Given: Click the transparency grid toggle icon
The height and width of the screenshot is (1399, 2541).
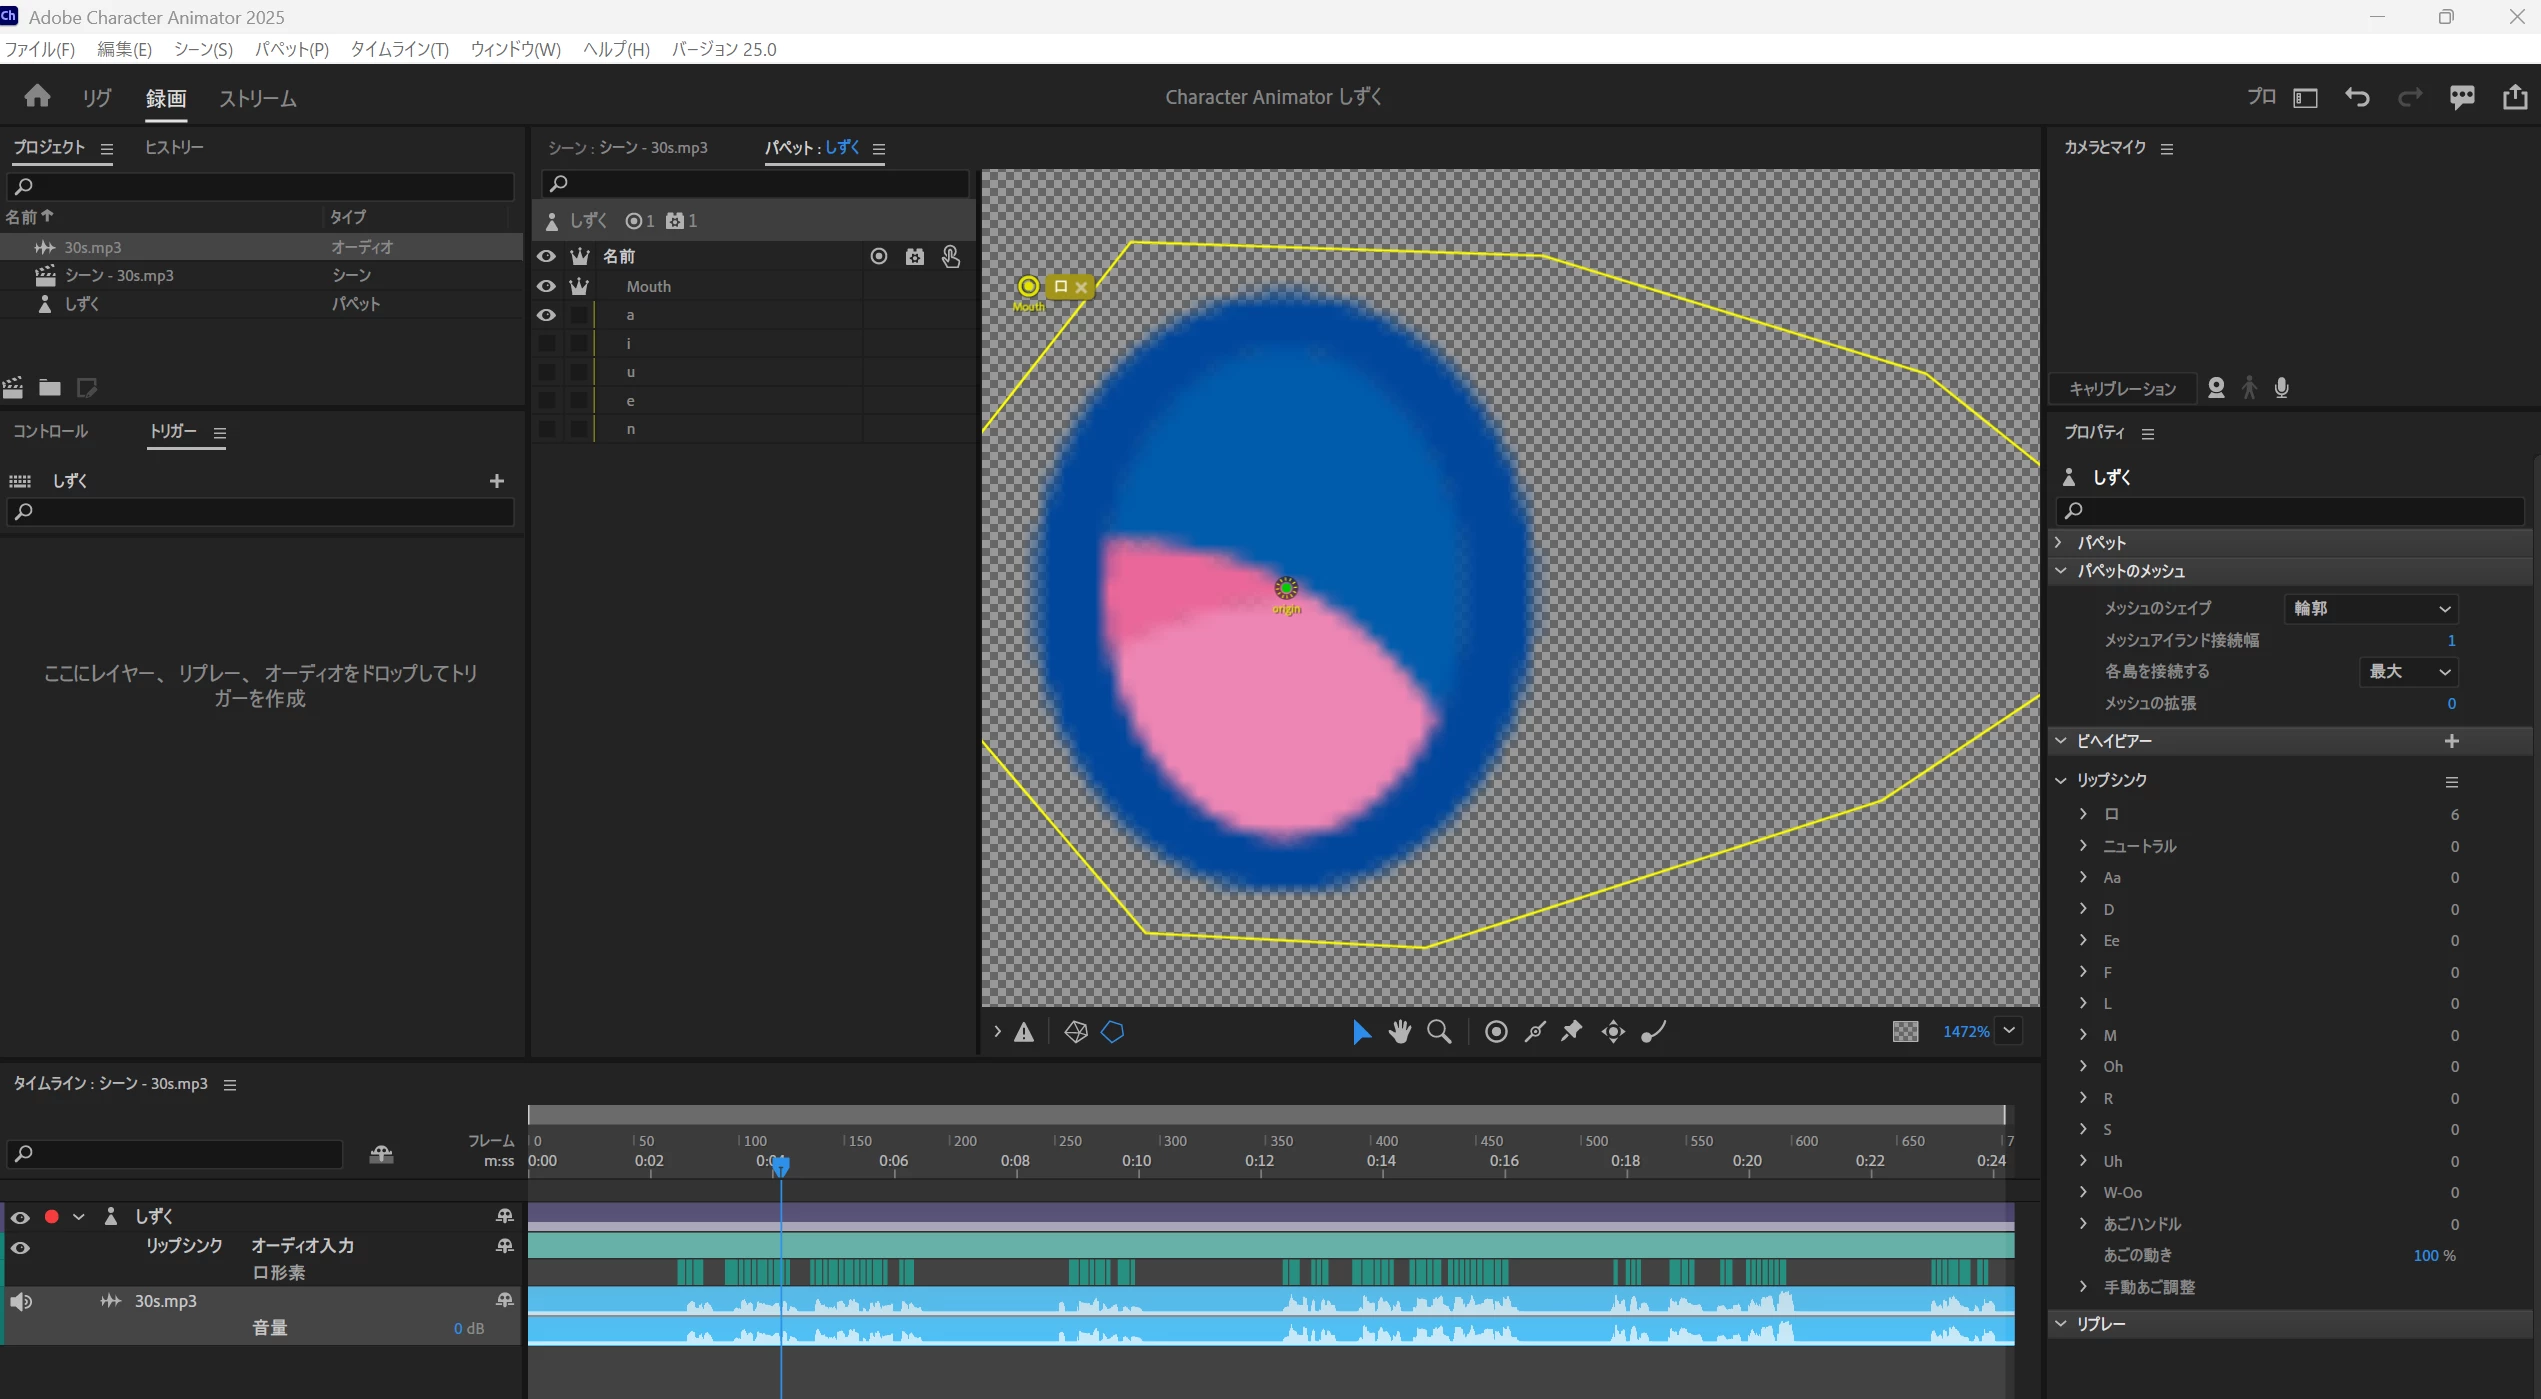Looking at the screenshot, I should pyautogui.click(x=1905, y=1032).
